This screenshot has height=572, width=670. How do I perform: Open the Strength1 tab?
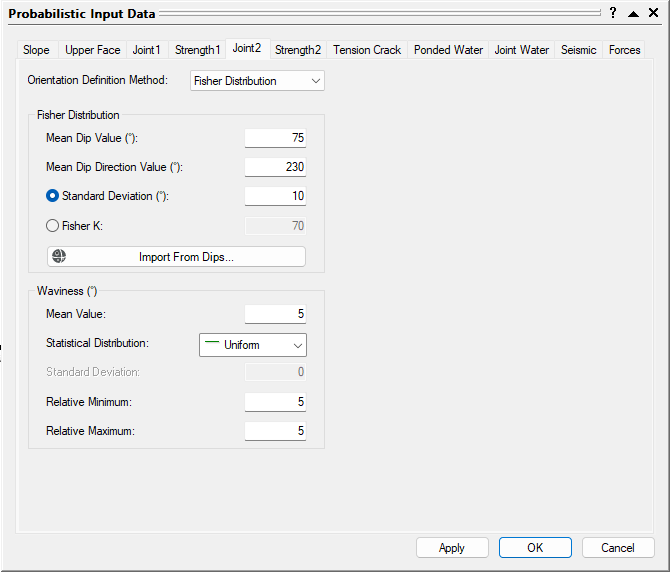coord(197,50)
